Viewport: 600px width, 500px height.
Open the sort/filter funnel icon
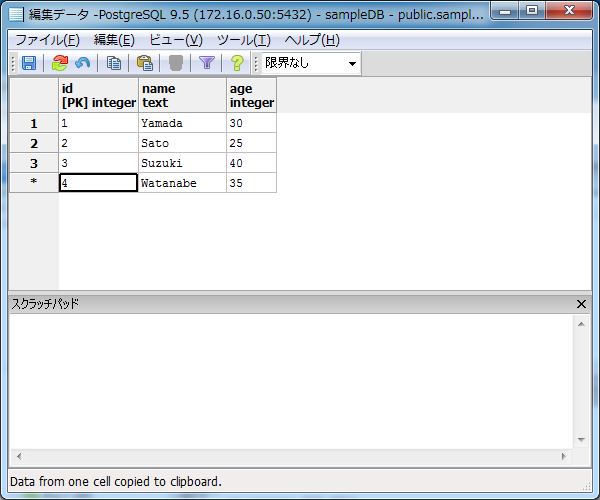click(207, 63)
